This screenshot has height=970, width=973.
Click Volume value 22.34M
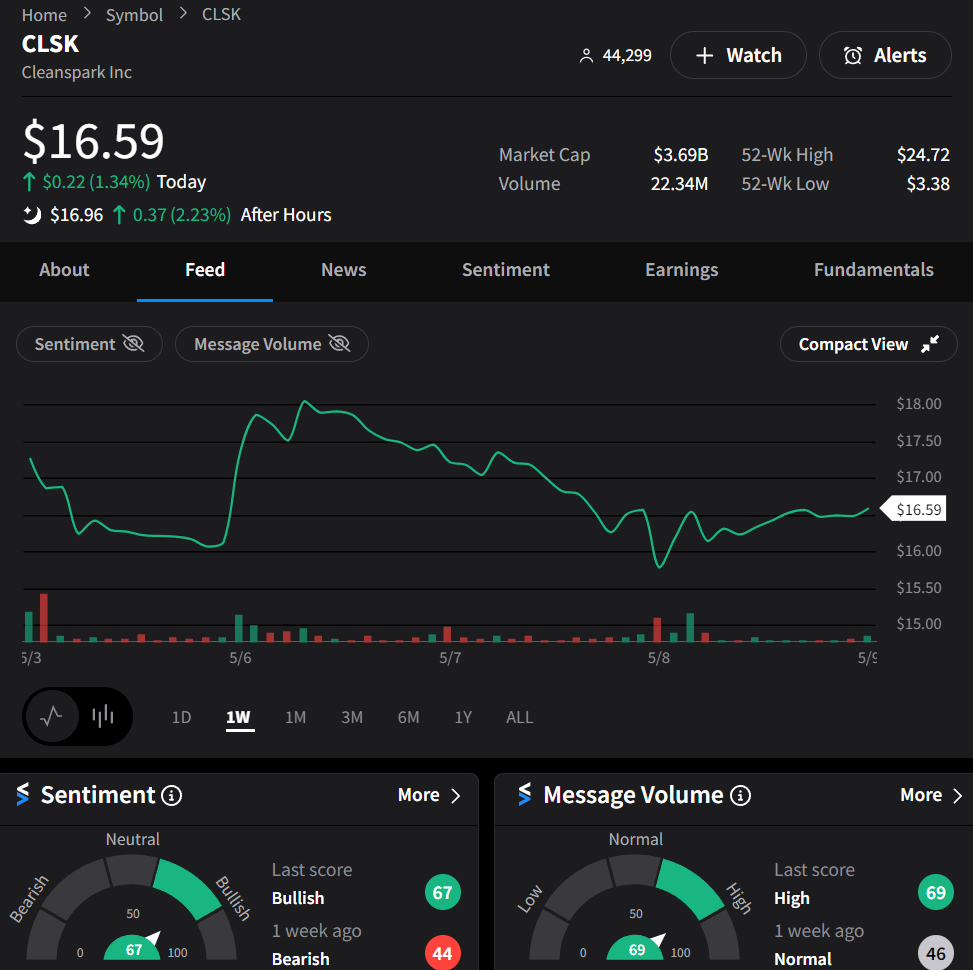[679, 184]
